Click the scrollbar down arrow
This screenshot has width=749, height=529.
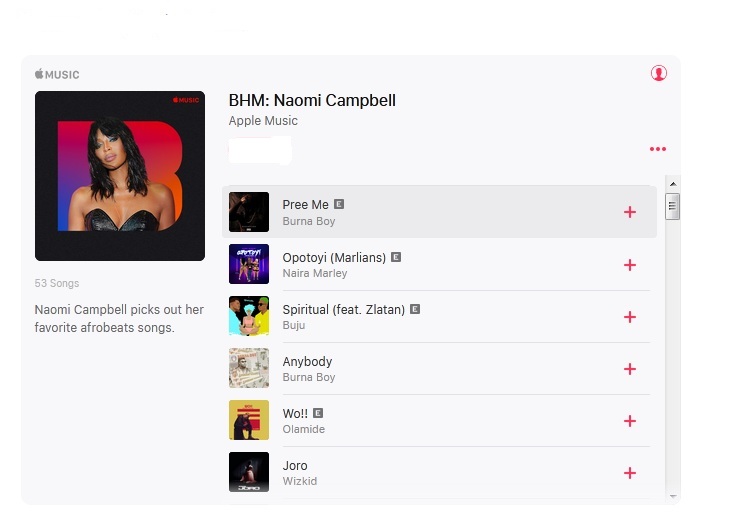[673, 497]
